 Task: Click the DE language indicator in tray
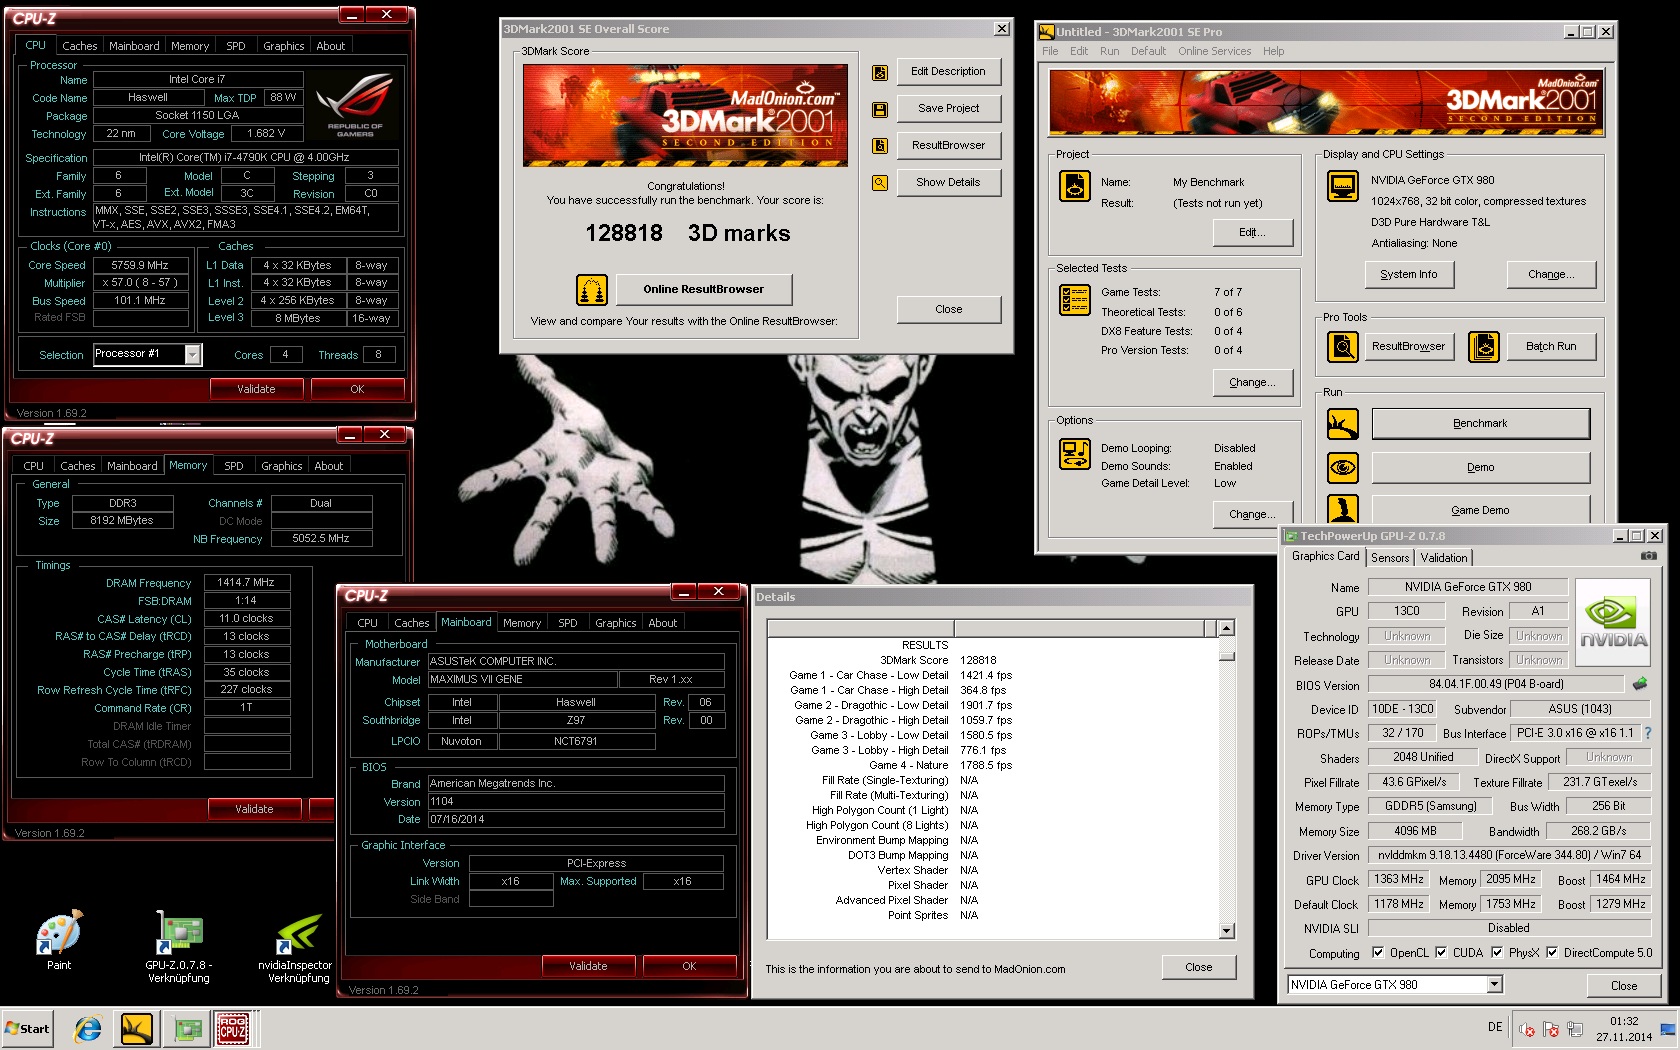click(1495, 1027)
